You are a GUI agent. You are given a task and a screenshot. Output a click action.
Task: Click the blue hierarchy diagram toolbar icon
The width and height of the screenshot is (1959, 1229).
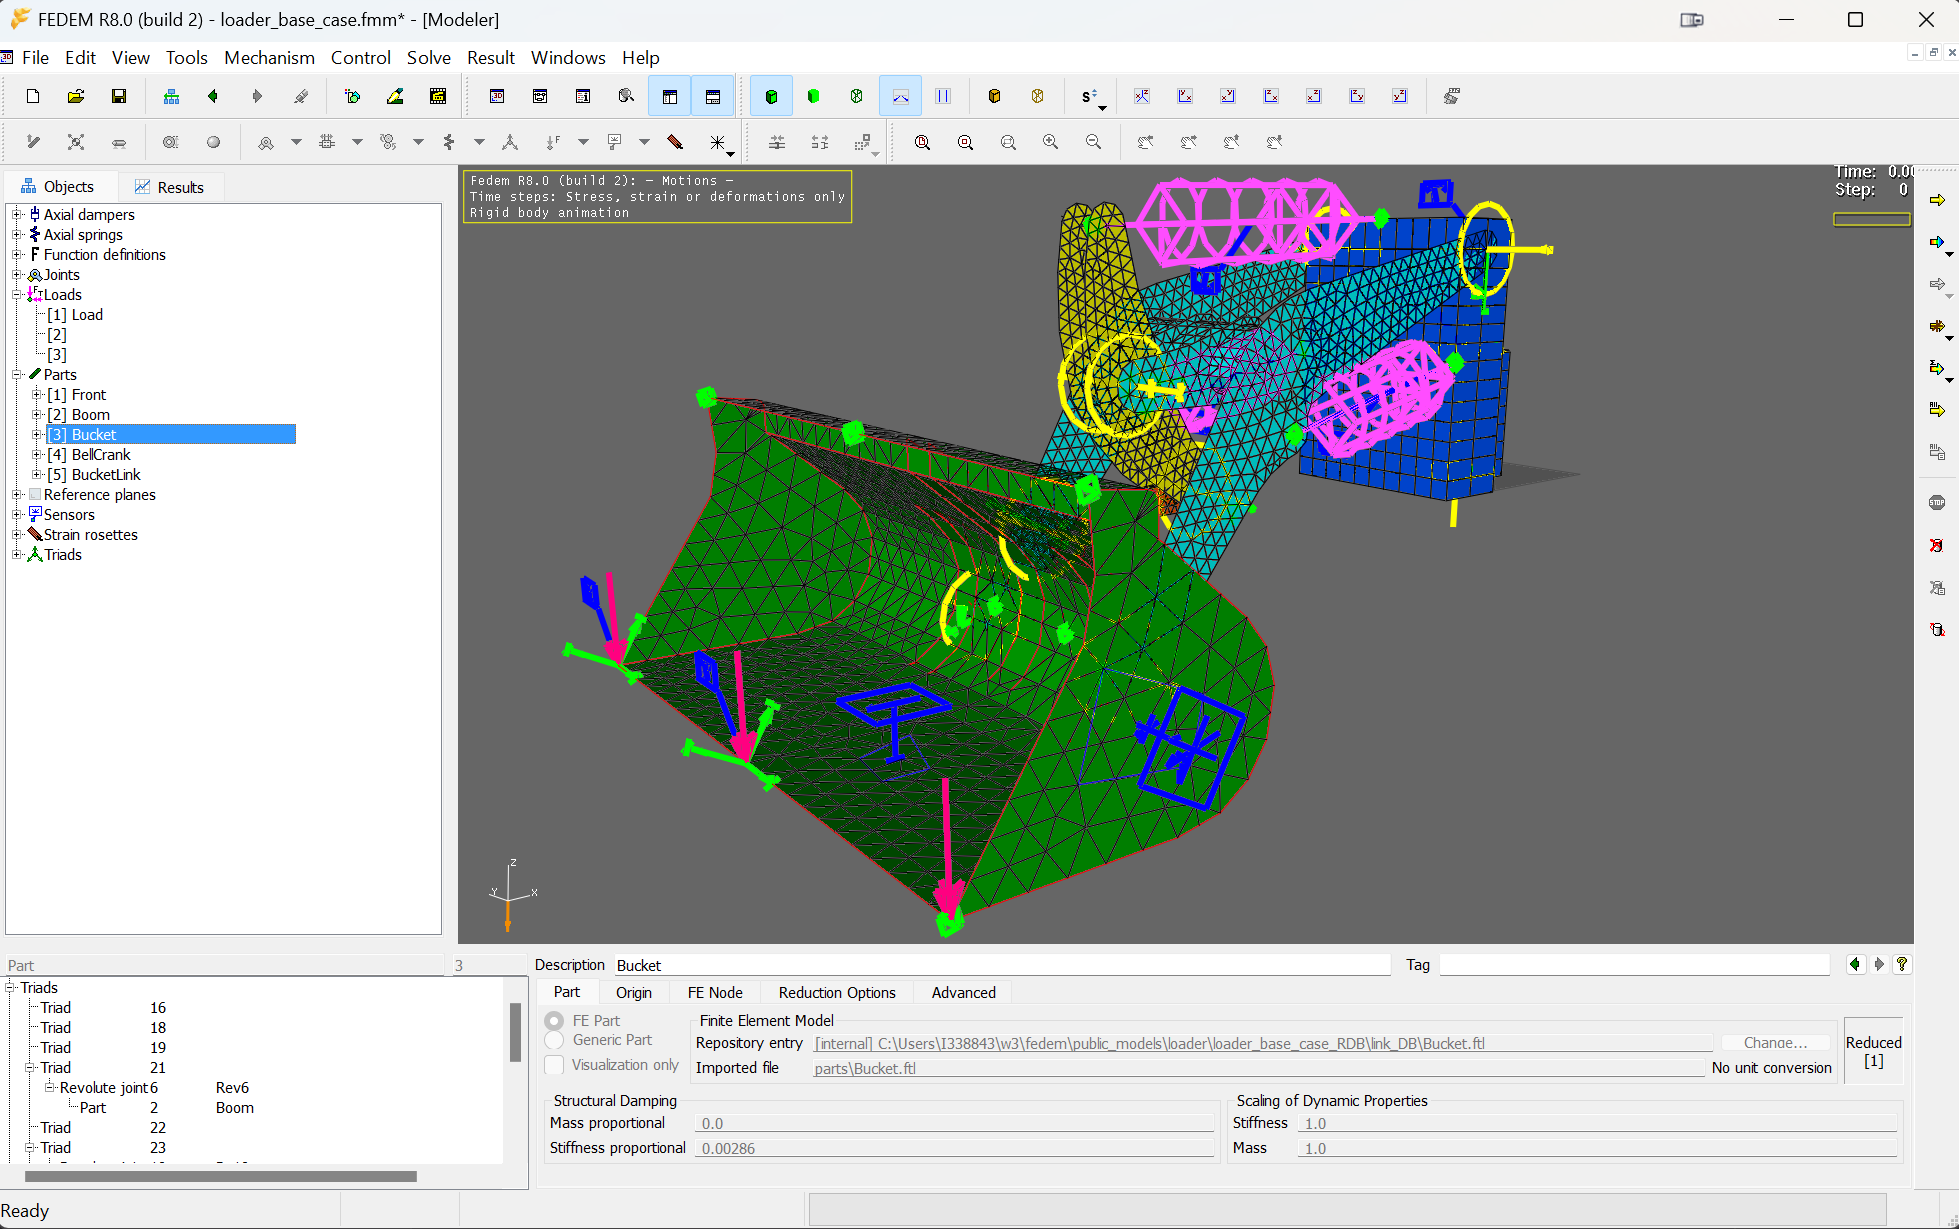[171, 96]
